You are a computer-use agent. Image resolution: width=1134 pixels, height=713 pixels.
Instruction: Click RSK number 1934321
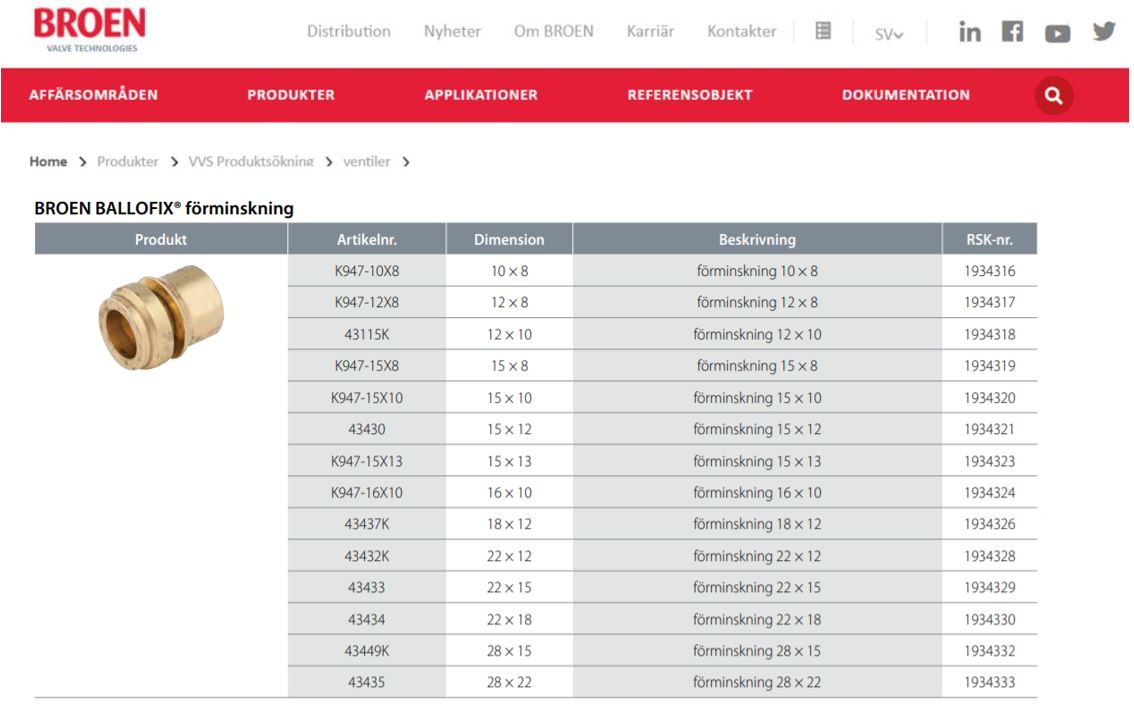tap(989, 429)
